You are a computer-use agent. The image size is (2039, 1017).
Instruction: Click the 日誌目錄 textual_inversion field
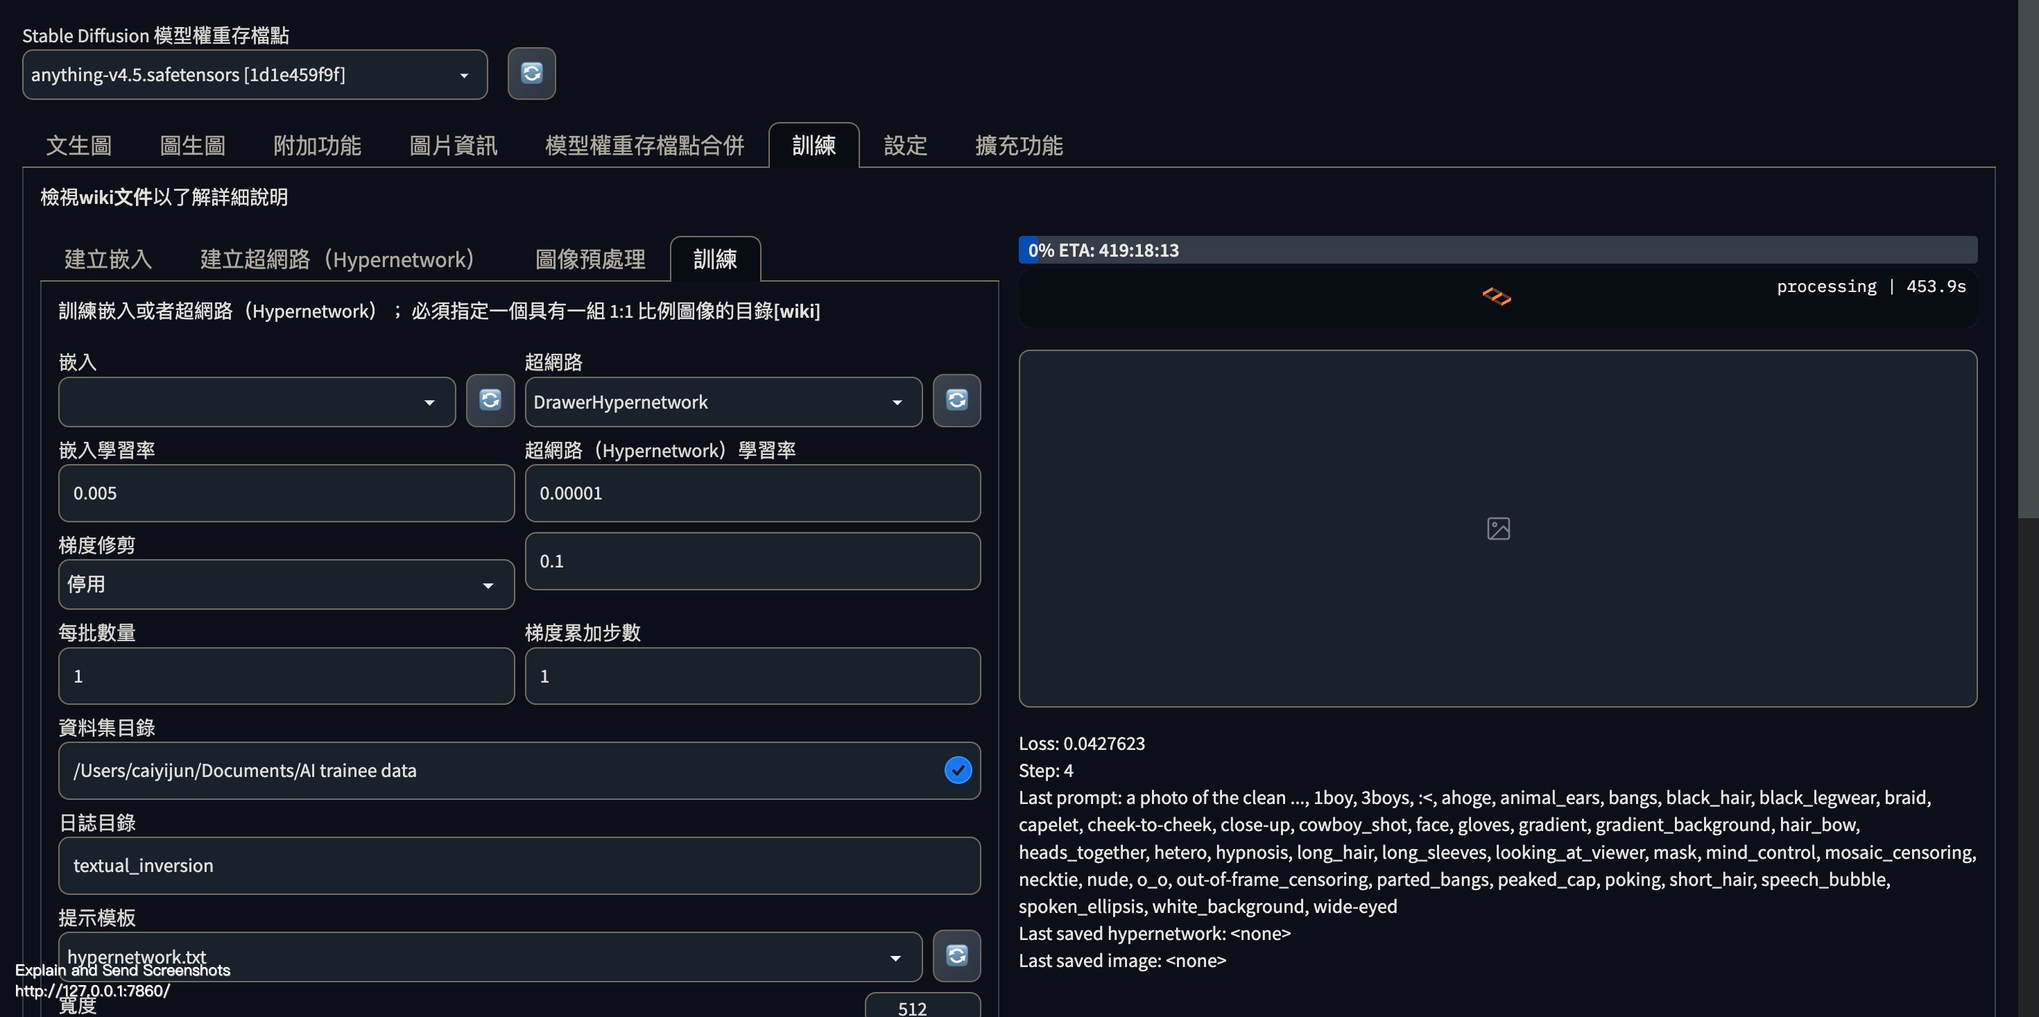tap(519, 866)
